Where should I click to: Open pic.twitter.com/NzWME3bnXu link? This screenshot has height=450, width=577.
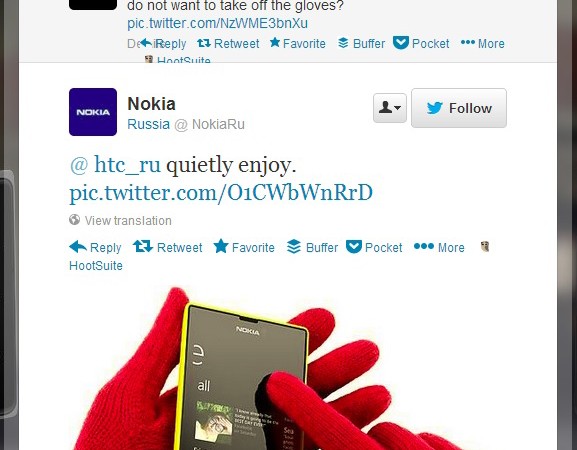[217, 23]
